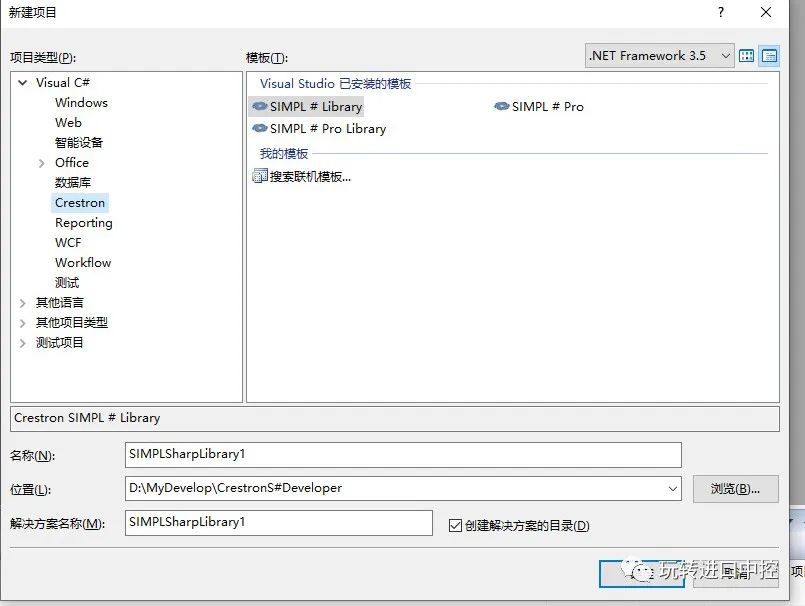Switch to small icons list view

click(769, 55)
